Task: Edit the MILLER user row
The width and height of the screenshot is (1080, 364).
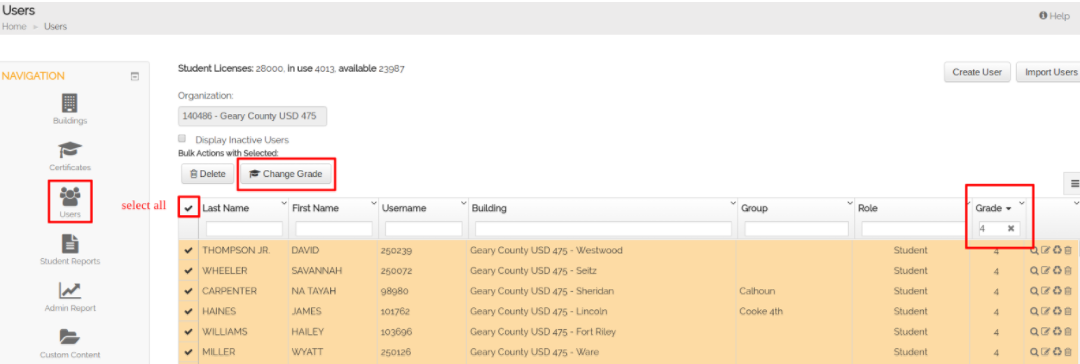Action: coord(1045,352)
